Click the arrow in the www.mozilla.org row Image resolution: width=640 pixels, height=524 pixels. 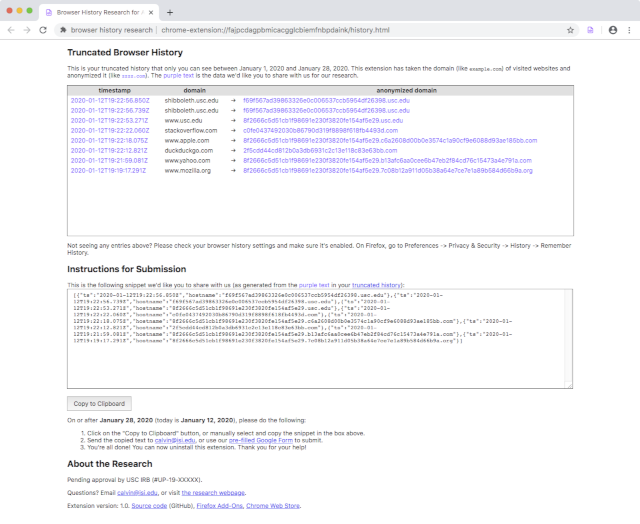[x=233, y=171]
